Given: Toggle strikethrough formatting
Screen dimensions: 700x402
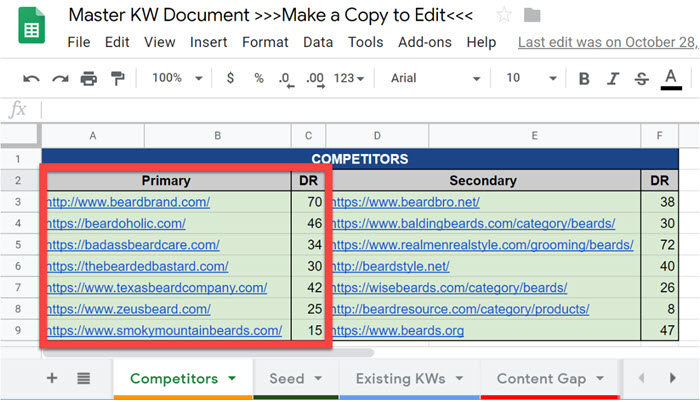Looking at the screenshot, I should [642, 79].
